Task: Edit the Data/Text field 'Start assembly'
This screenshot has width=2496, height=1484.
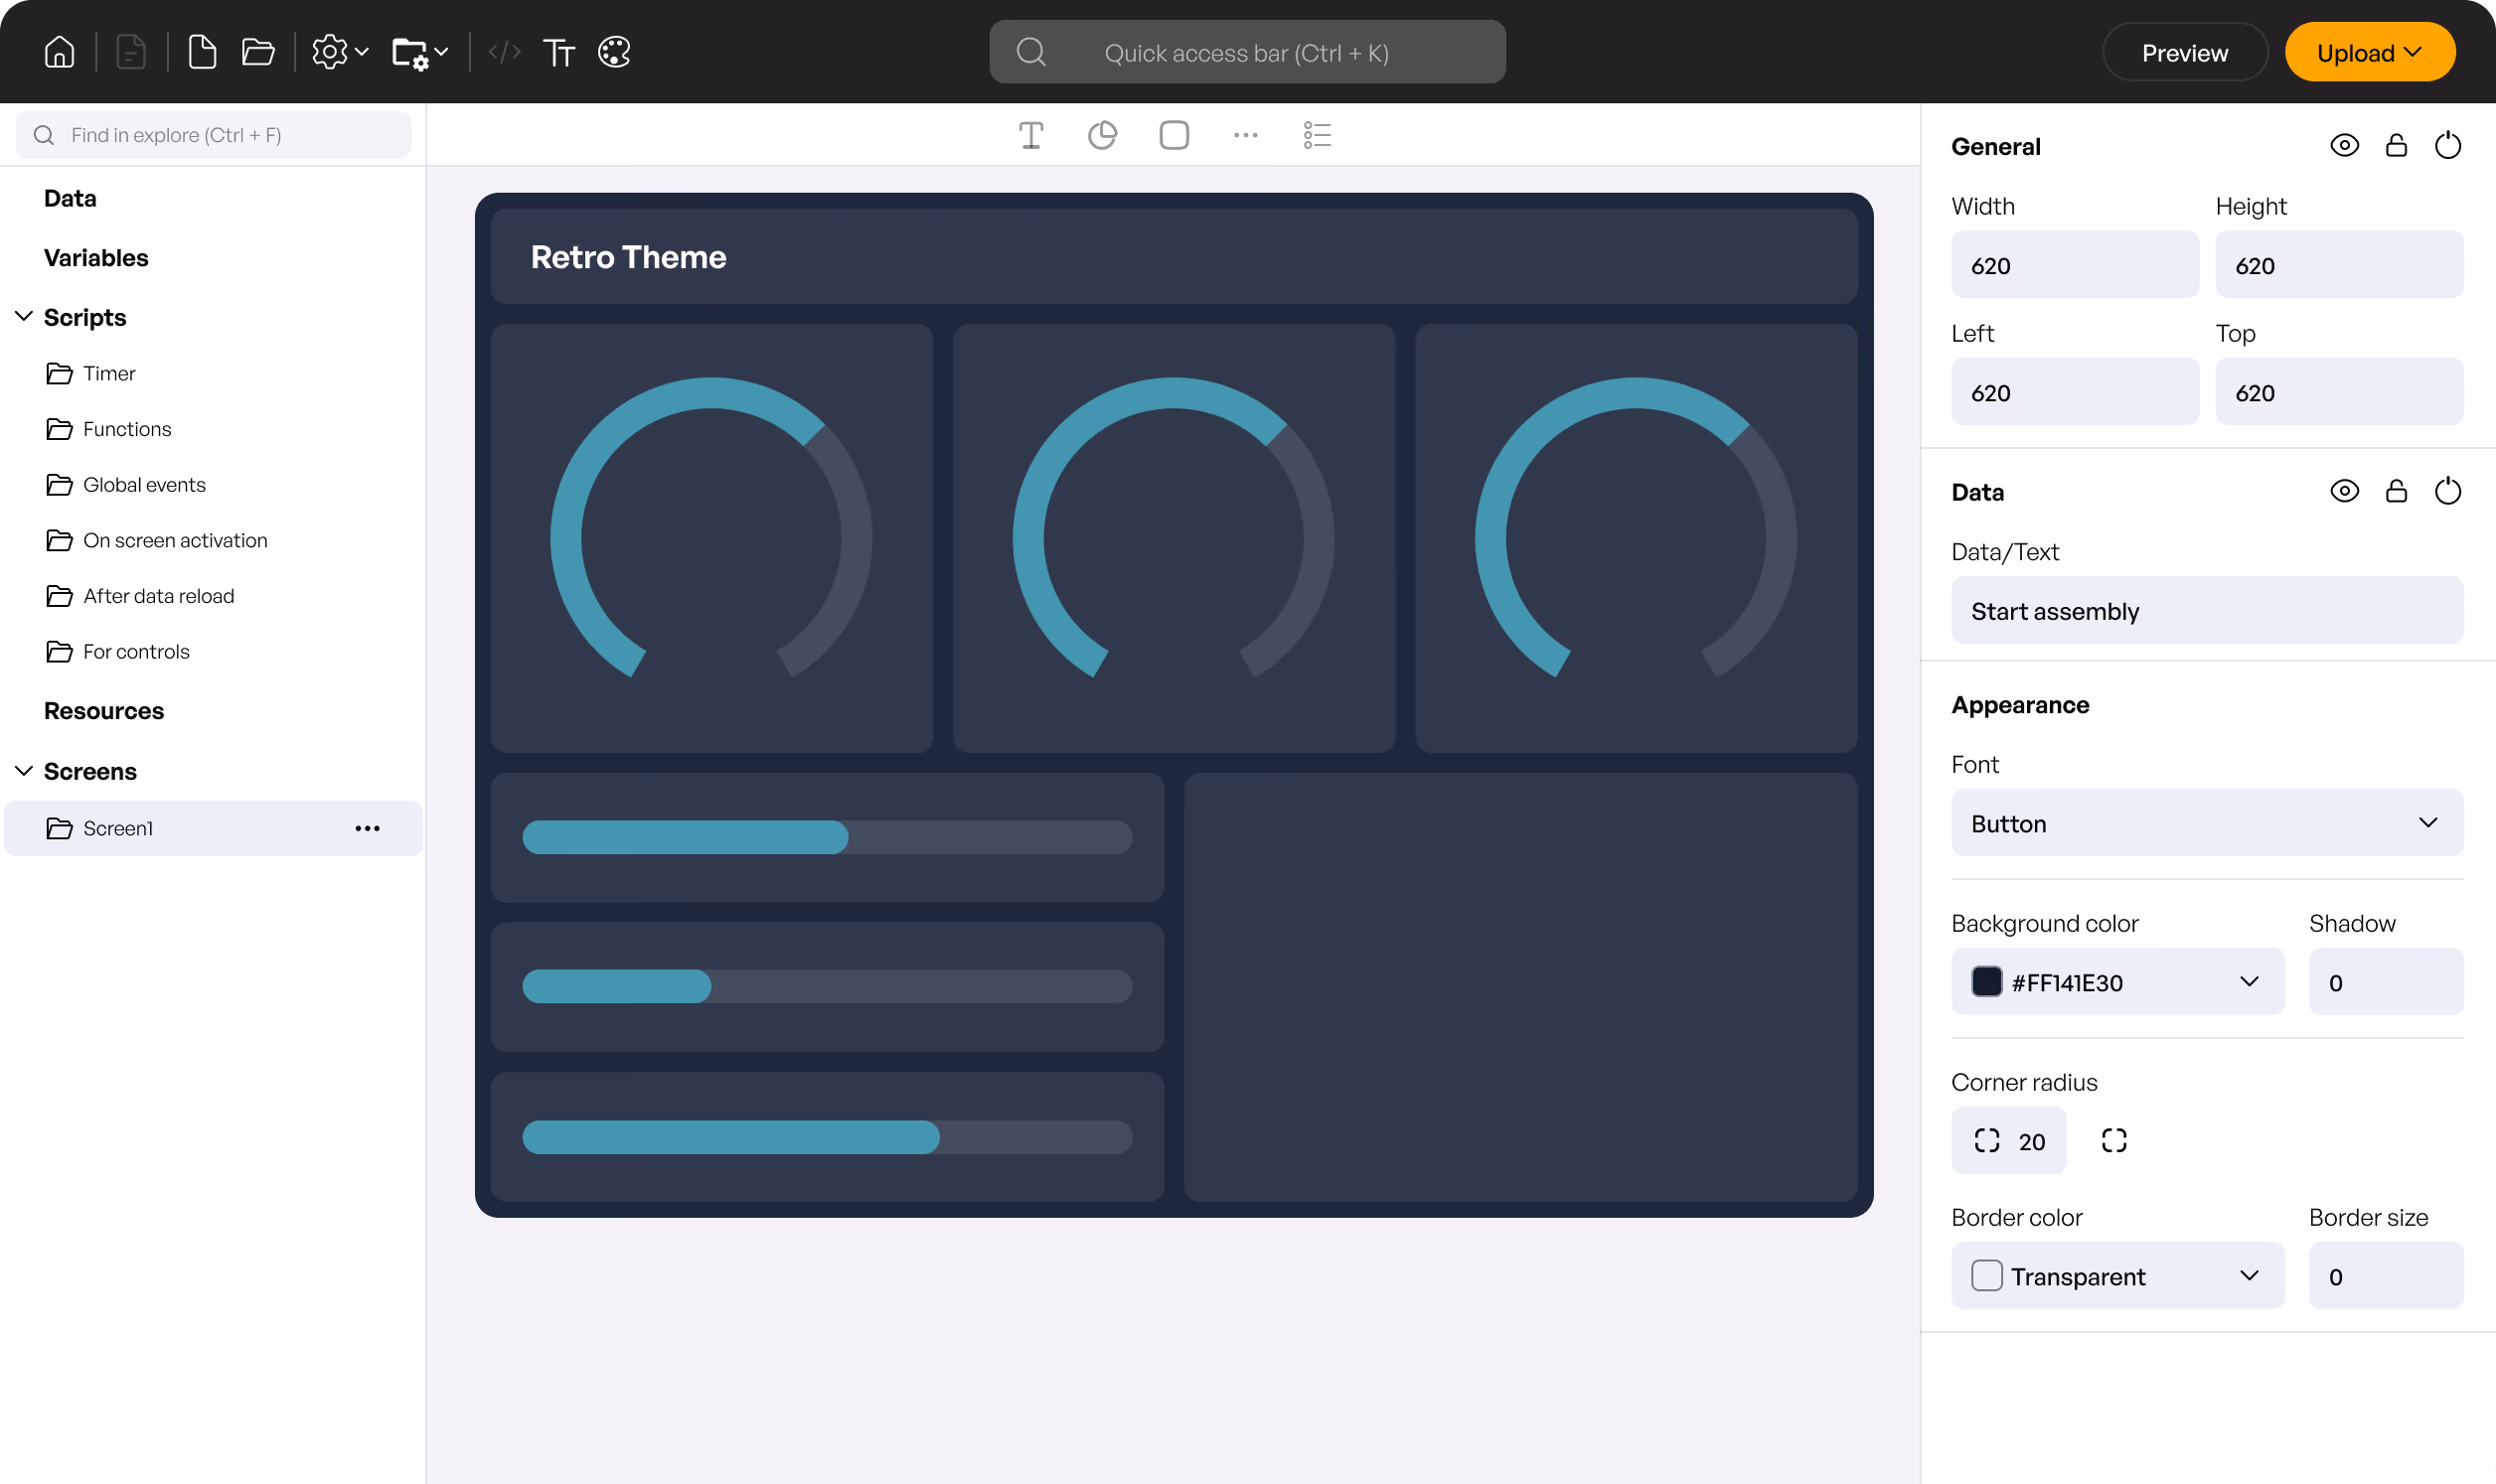Action: coord(2207,610)
